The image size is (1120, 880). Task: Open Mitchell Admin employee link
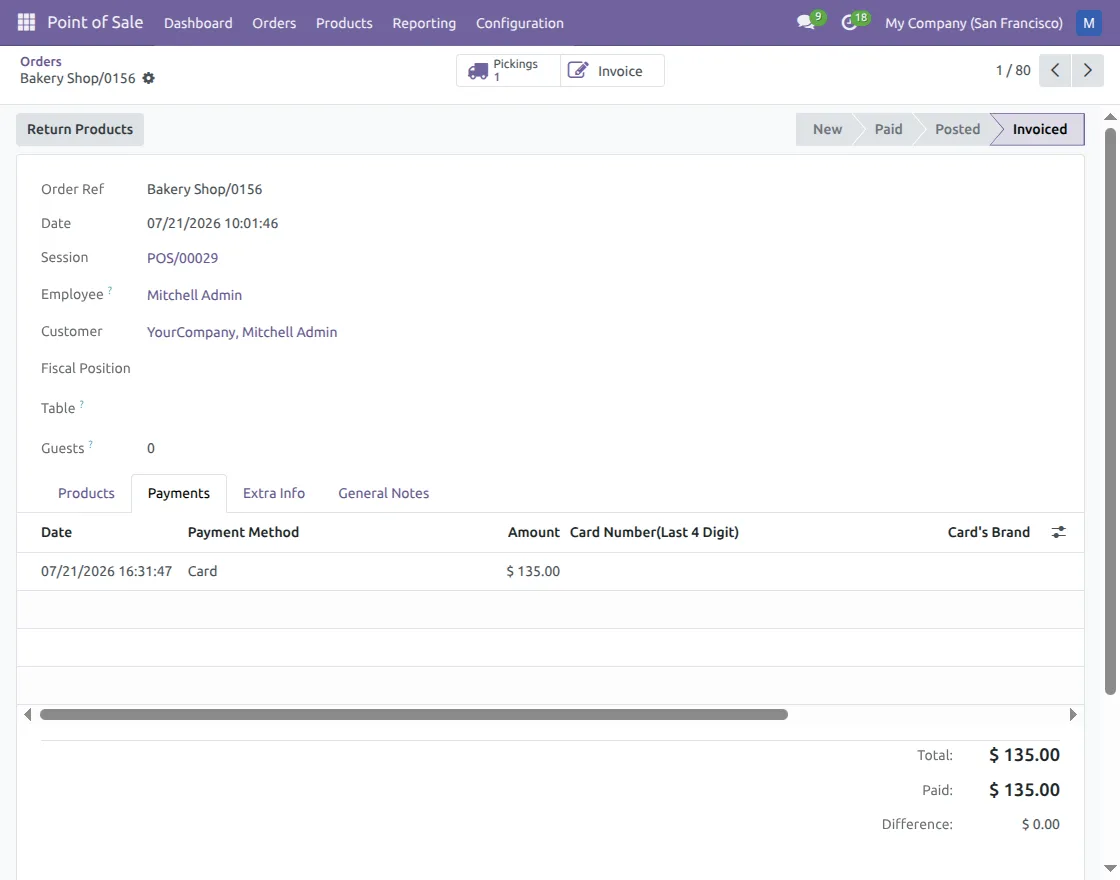[x=194, y=295]
